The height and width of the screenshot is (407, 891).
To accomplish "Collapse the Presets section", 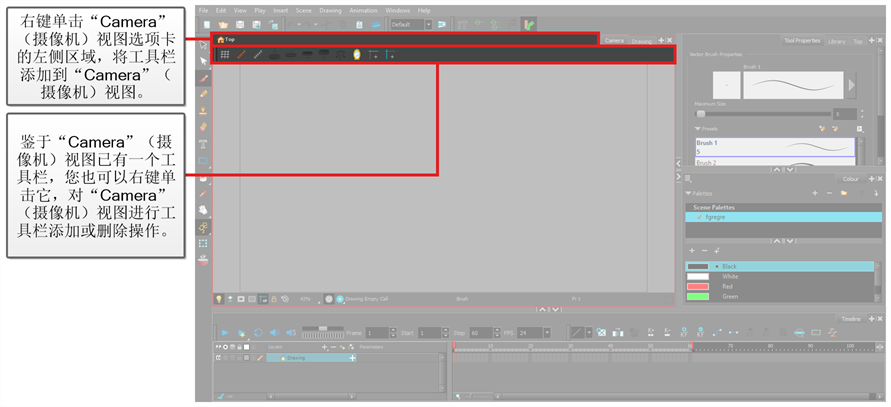I will [697, 128].
